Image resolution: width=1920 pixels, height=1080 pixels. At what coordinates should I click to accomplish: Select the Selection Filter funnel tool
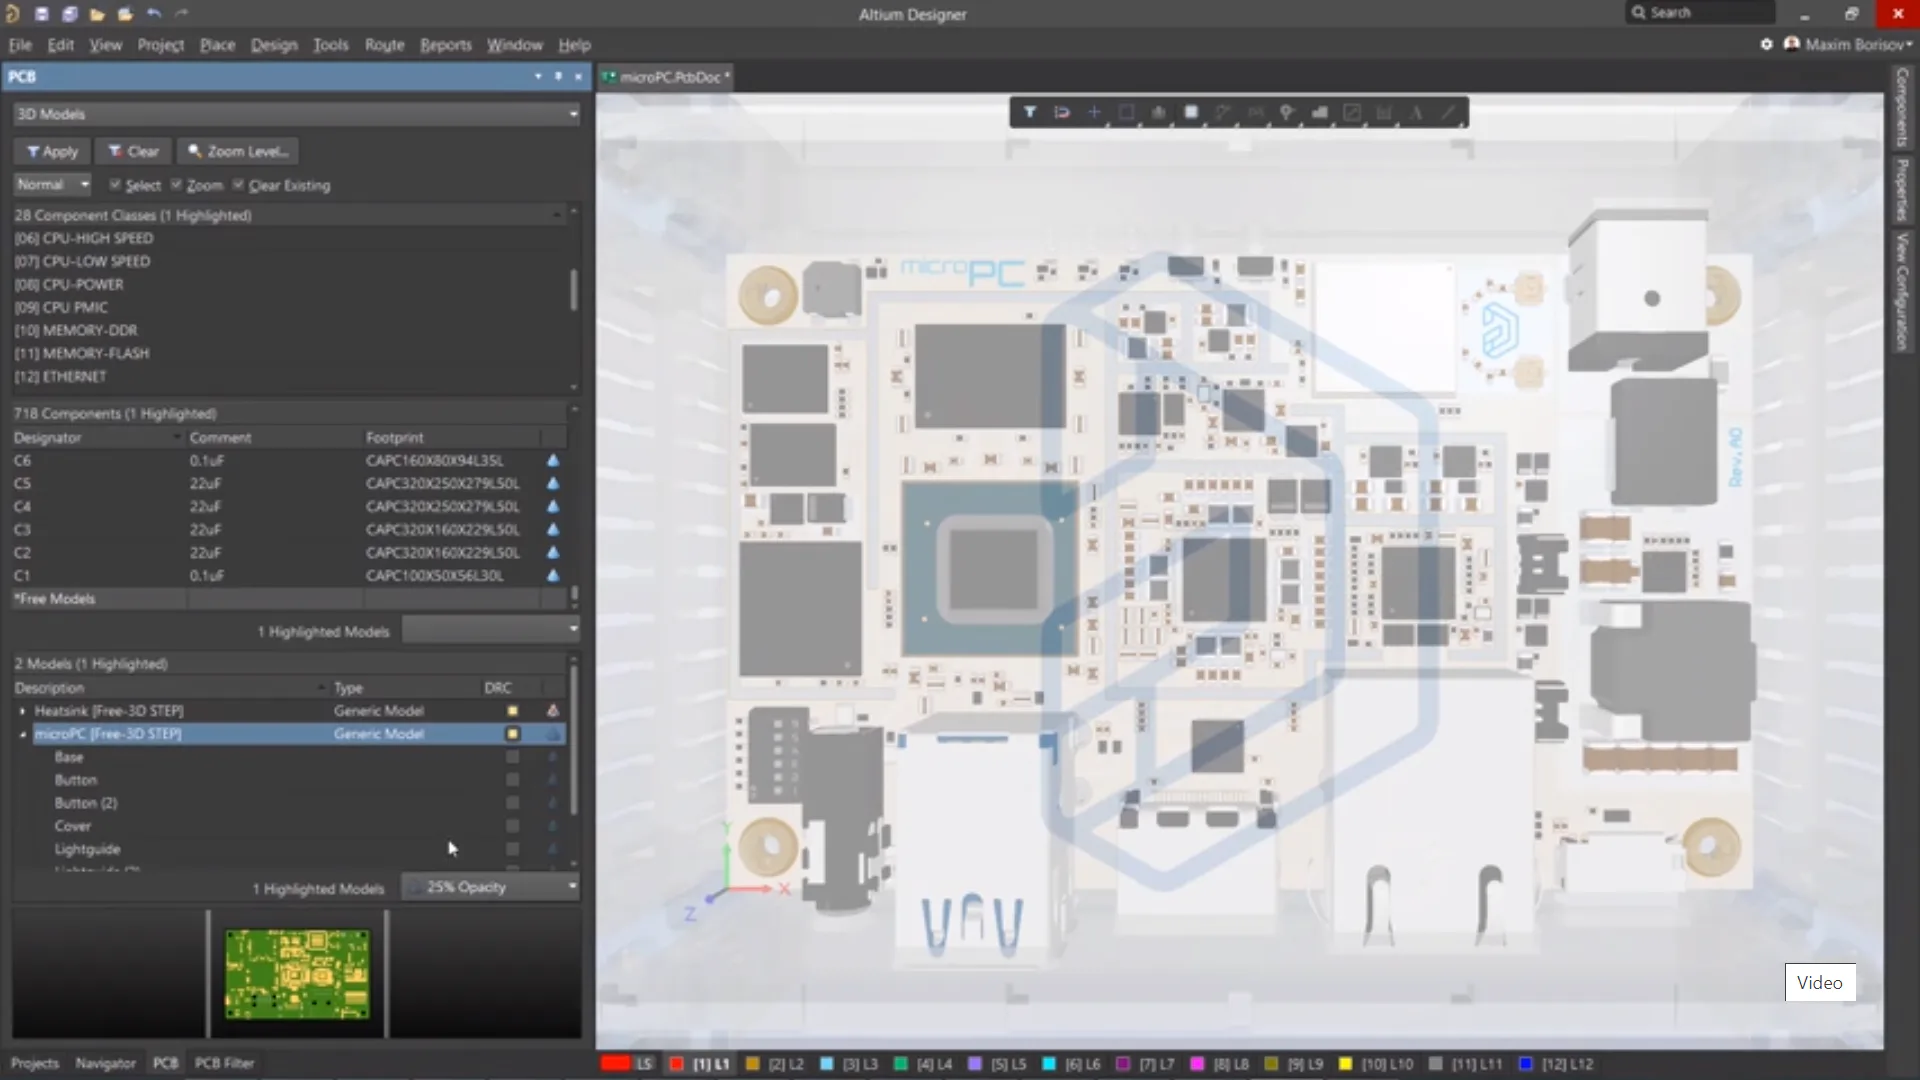1029,112
